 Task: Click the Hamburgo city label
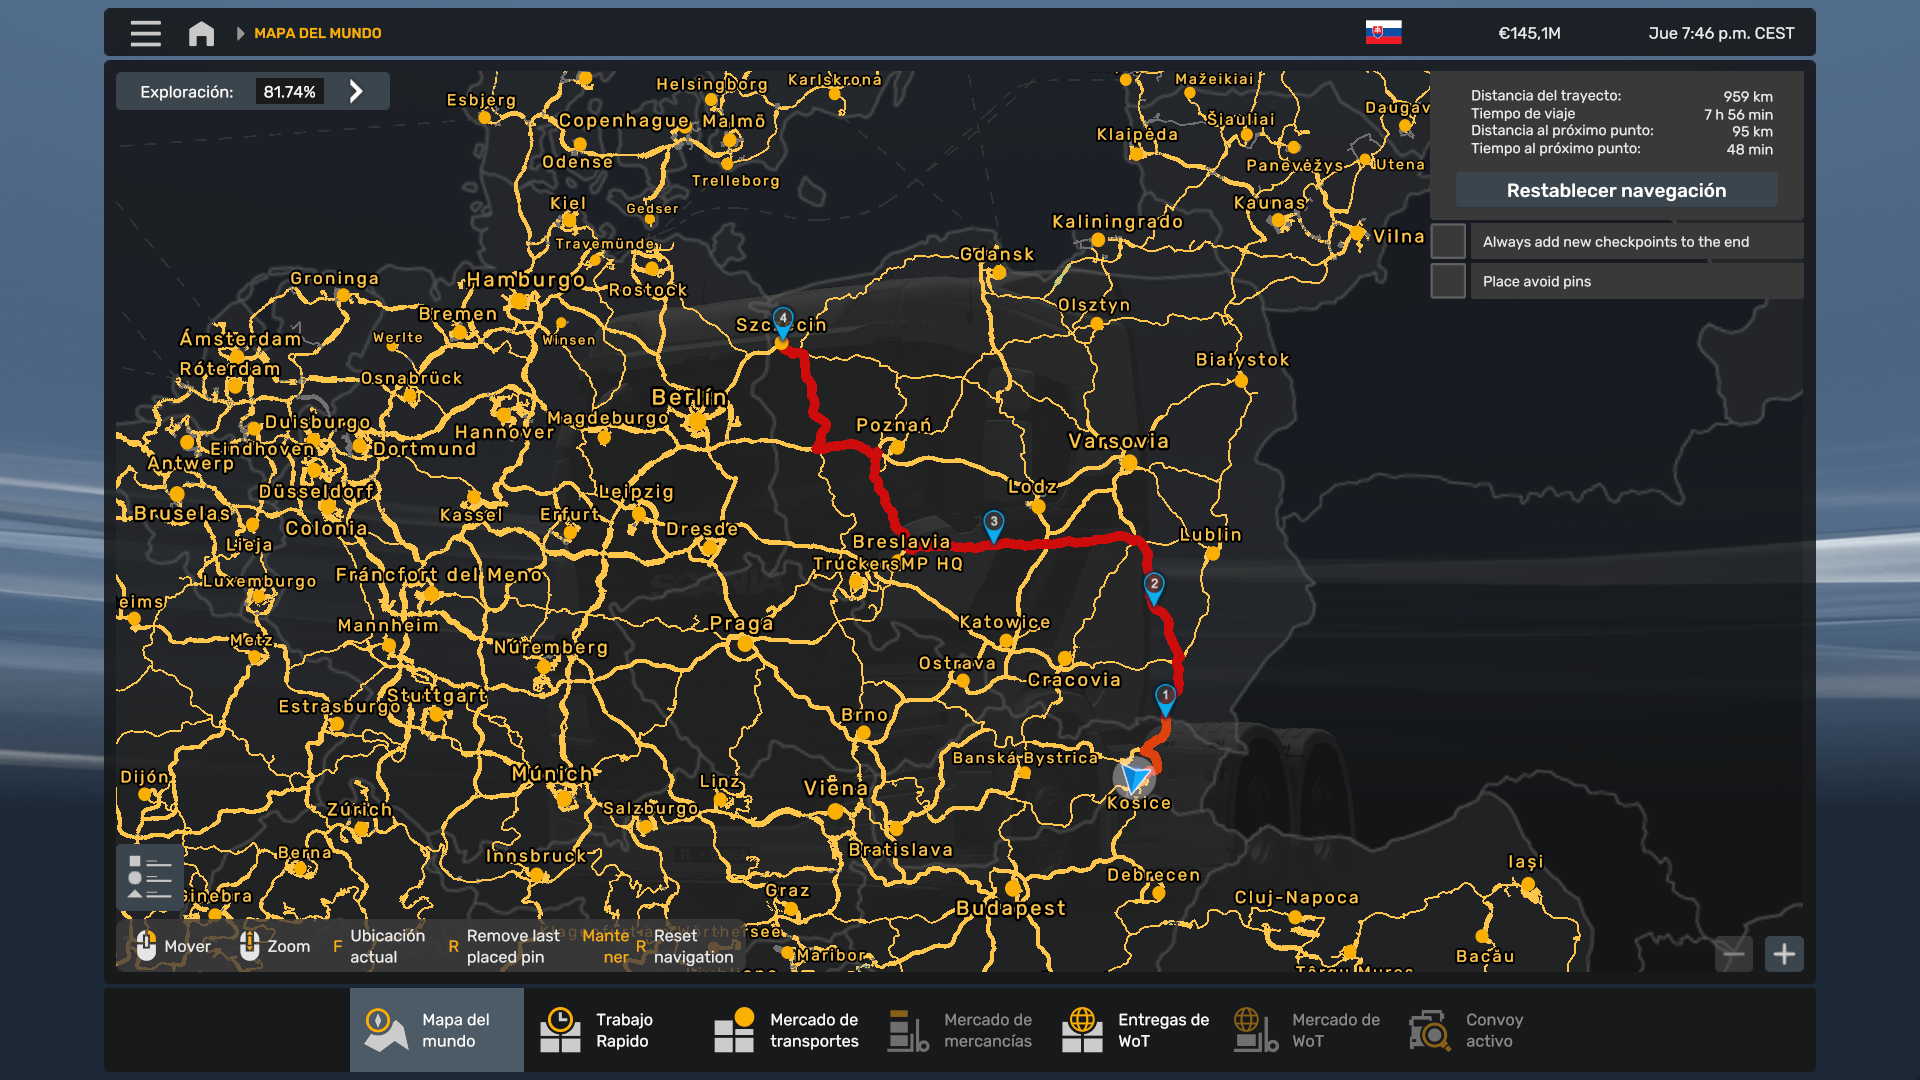click(x=525, y=280)
